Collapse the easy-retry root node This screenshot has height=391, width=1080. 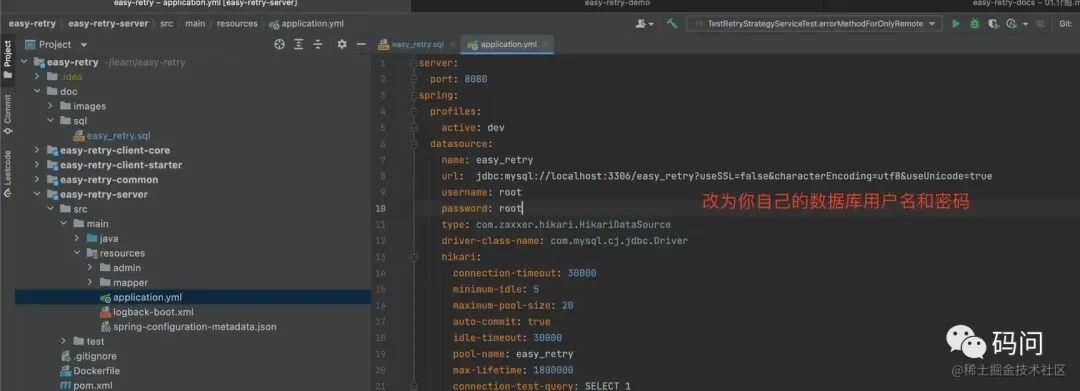pyautogui.click(x=25, y=62)
